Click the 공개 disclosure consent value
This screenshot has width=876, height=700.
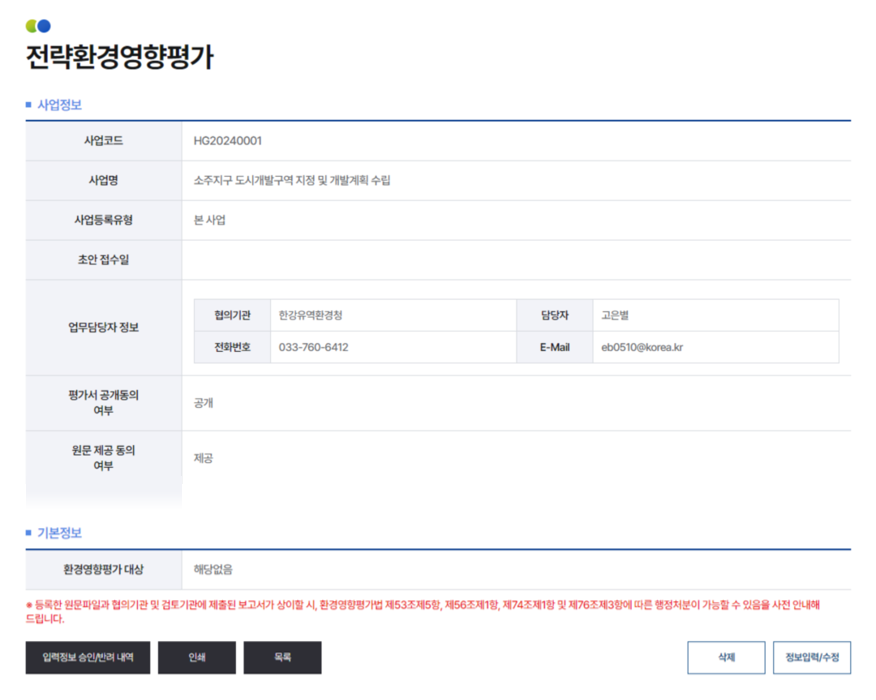click(x=204, y=403)
